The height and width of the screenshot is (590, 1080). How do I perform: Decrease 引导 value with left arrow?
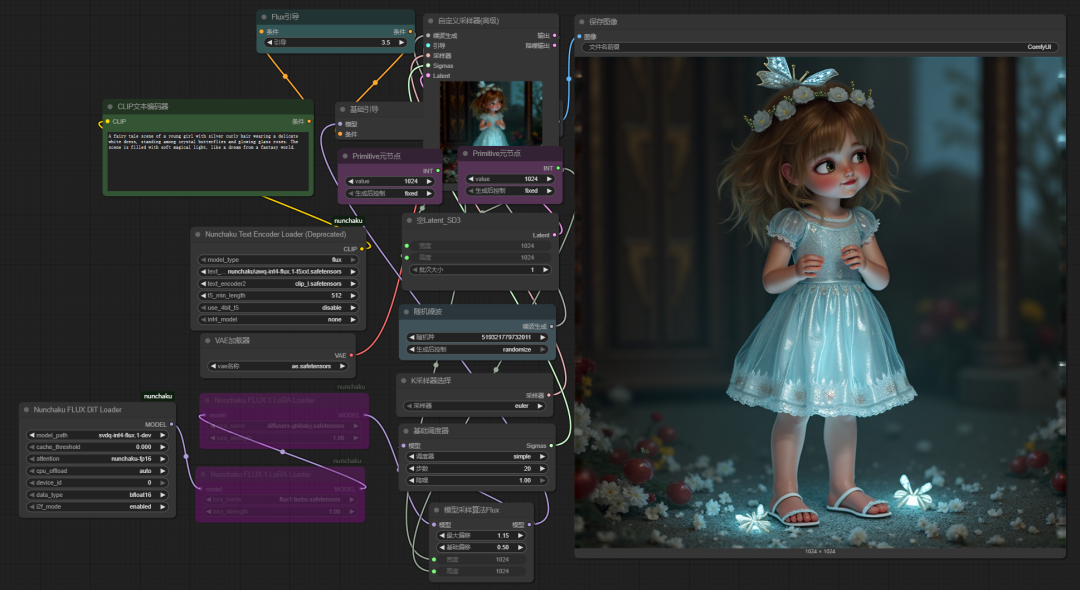coord(270,43)
